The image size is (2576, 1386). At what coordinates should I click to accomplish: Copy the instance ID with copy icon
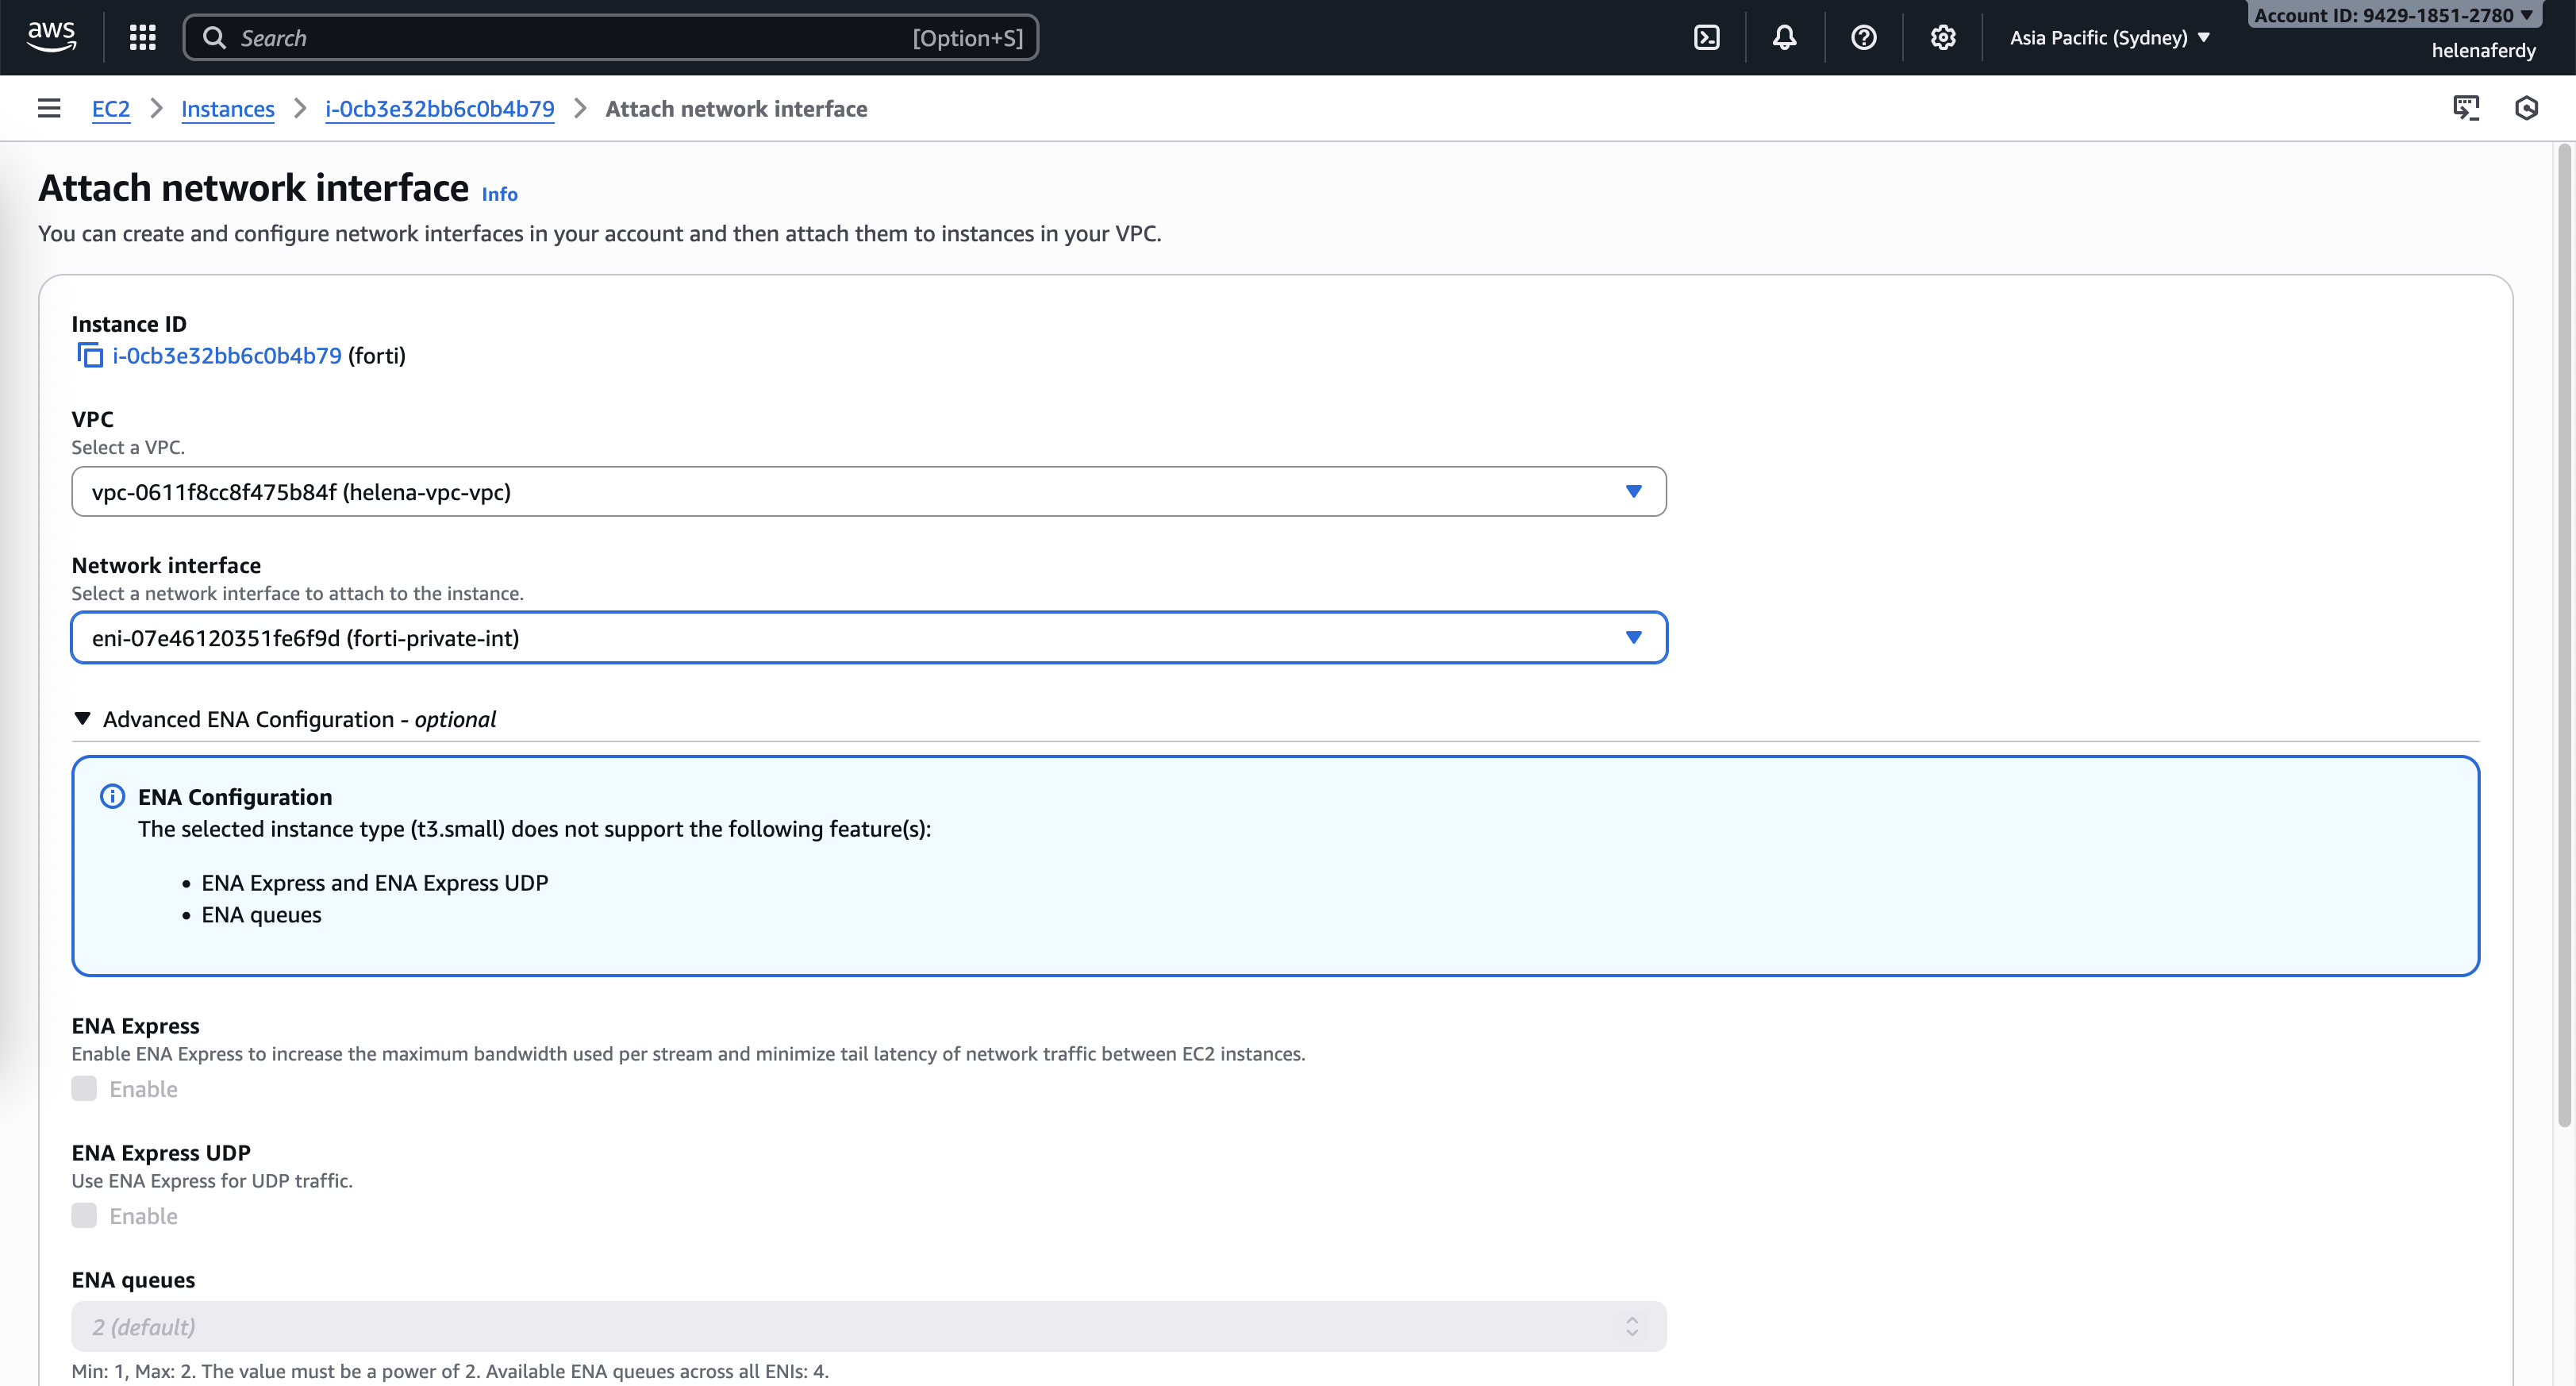point(90,355)
